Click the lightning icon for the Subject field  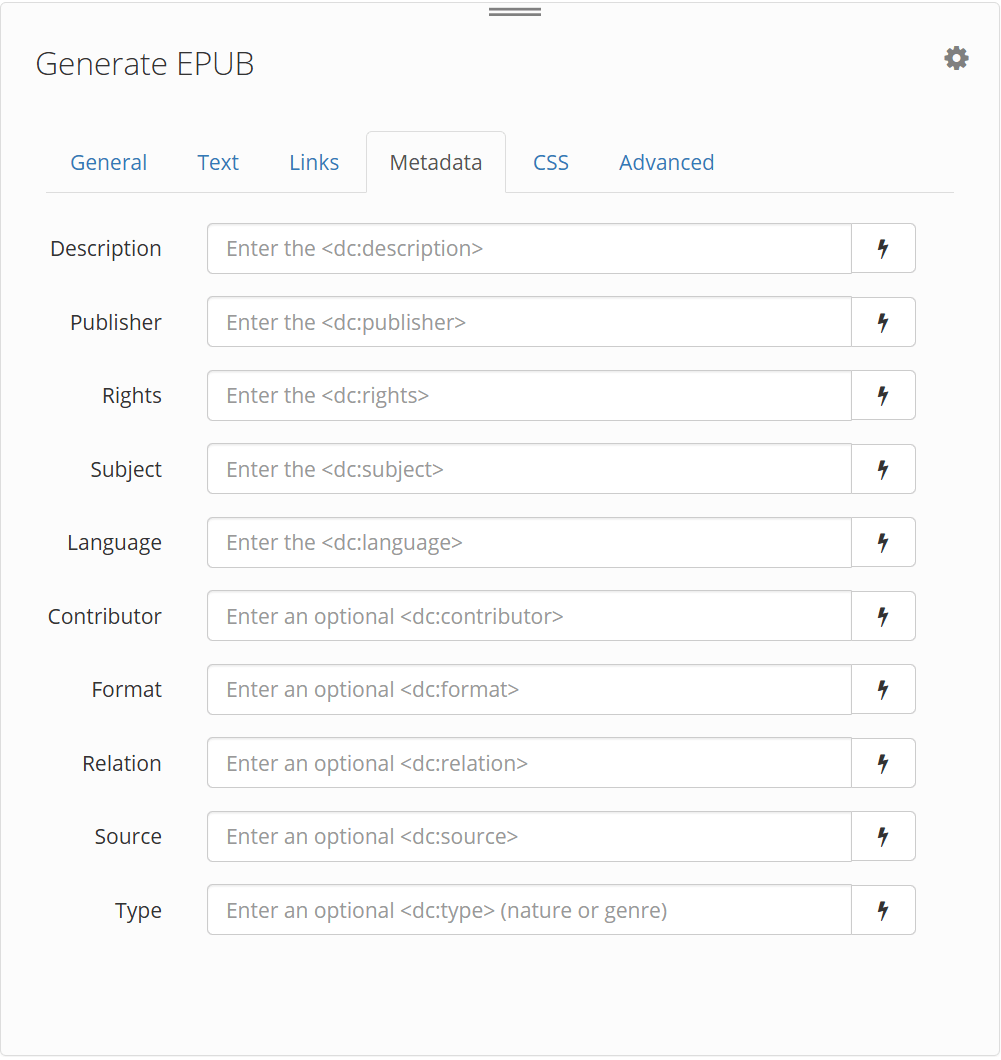pyautogui.click(x=883, y=469)
